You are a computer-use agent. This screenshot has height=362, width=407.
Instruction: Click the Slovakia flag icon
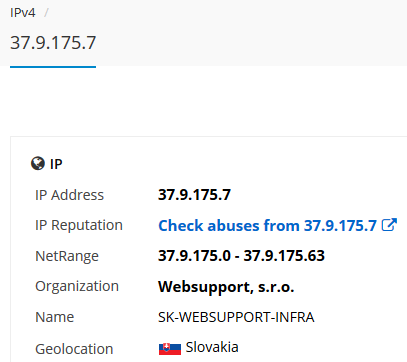170,348
